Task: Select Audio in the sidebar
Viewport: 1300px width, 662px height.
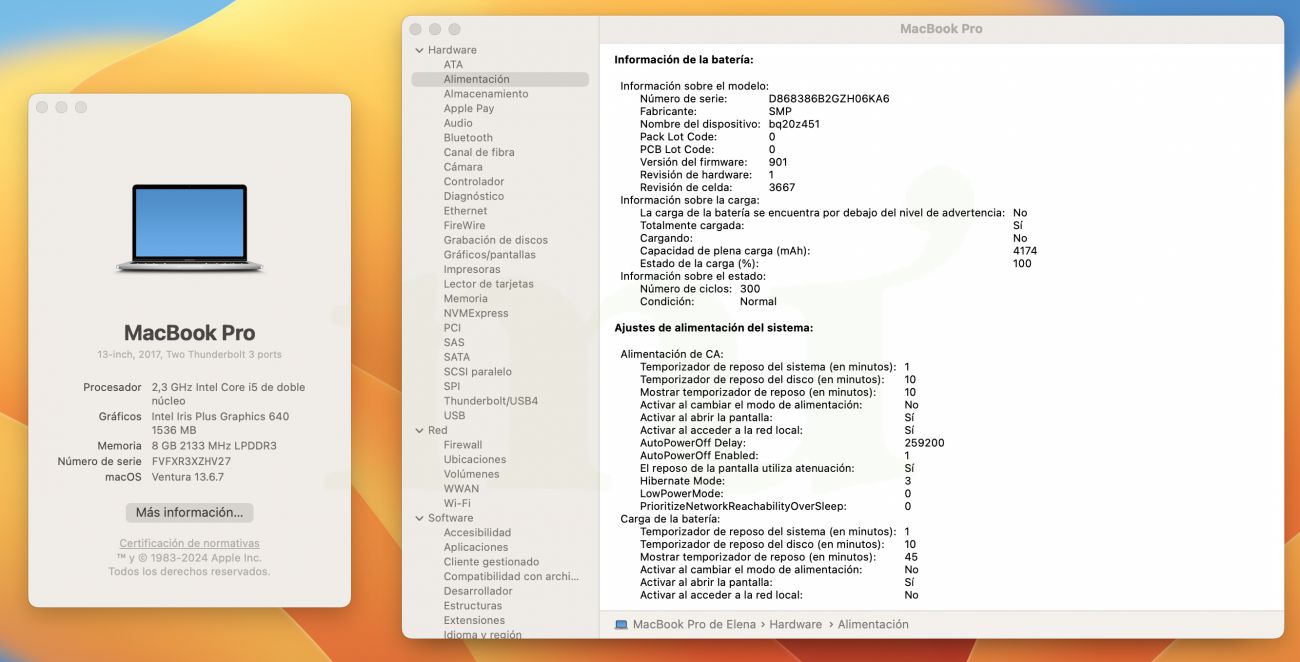Action: tap(458, 123)
